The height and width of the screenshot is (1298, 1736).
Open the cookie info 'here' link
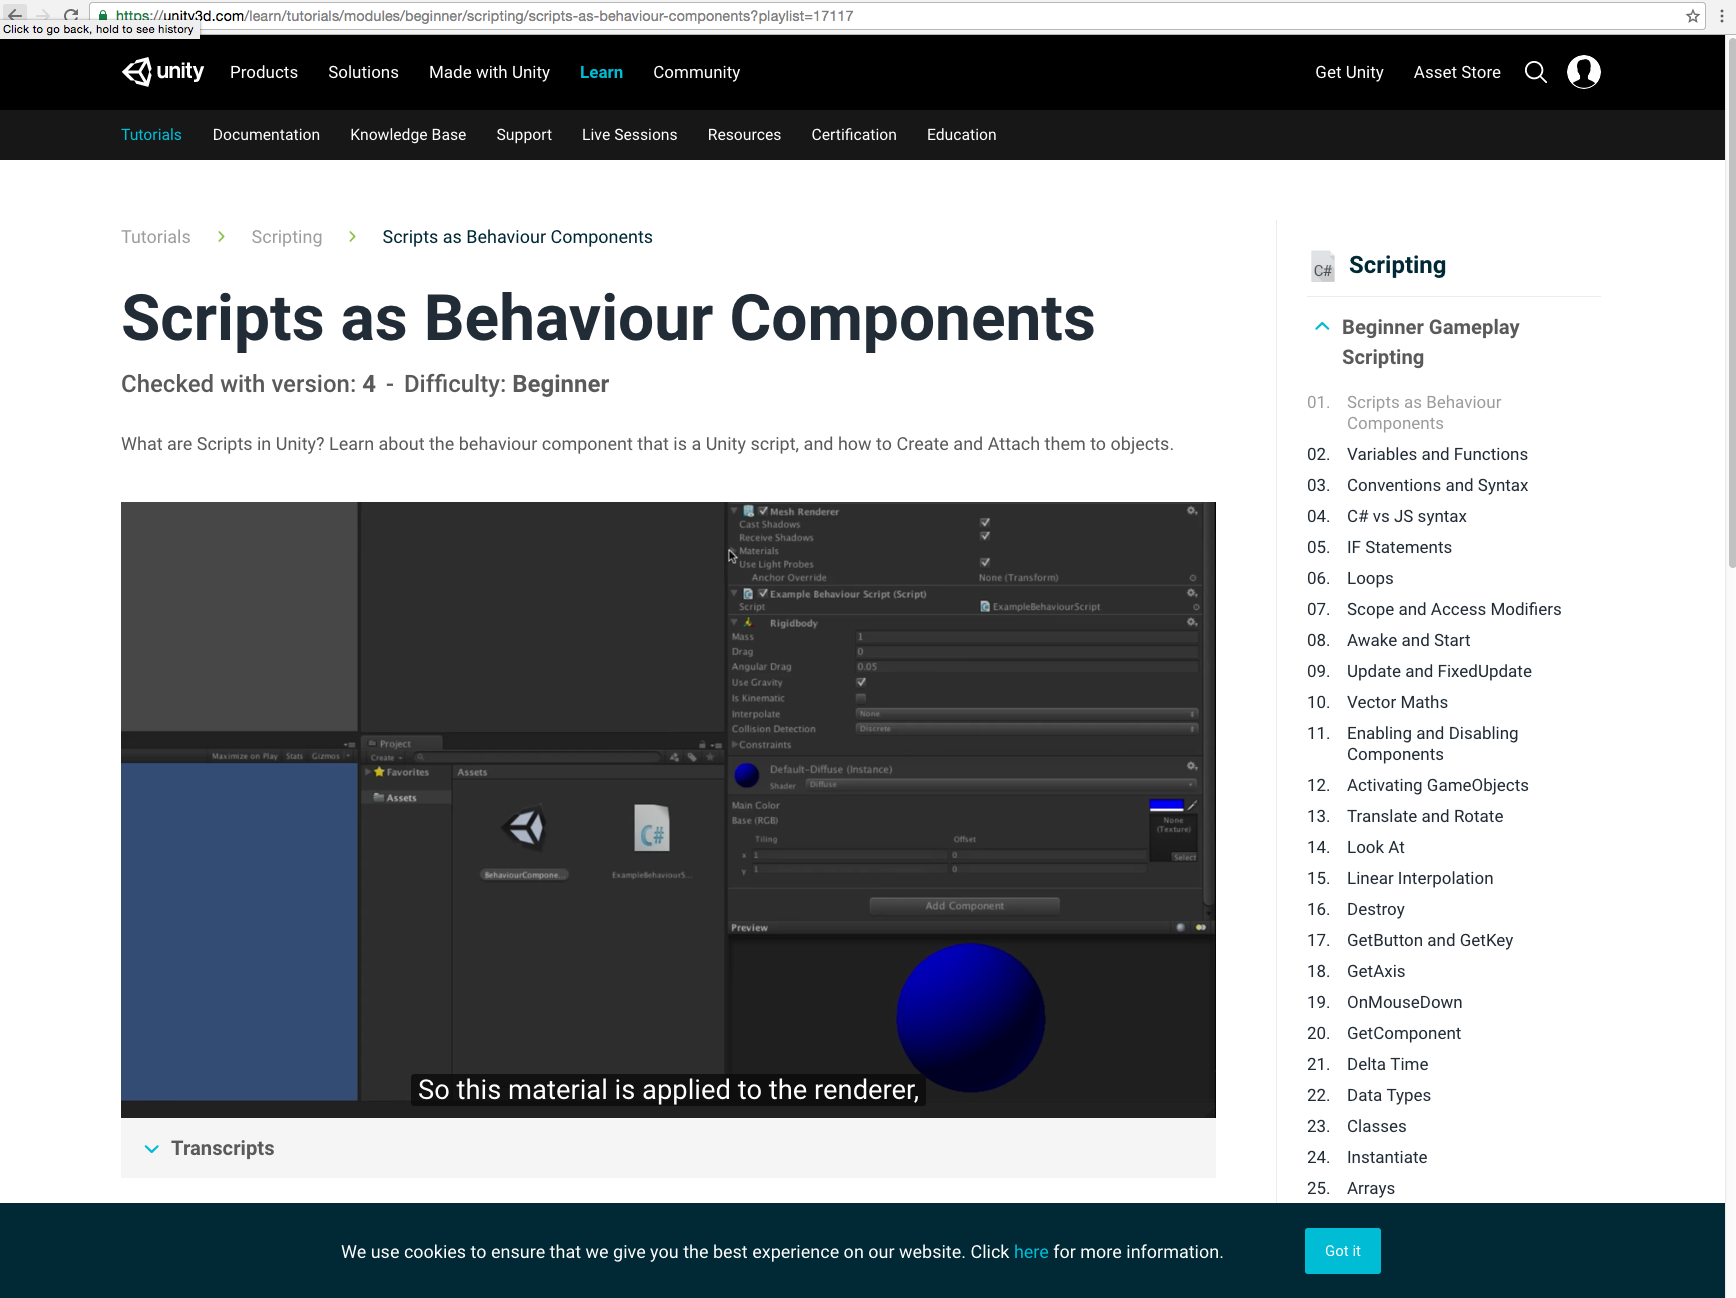point(1031,1252)
